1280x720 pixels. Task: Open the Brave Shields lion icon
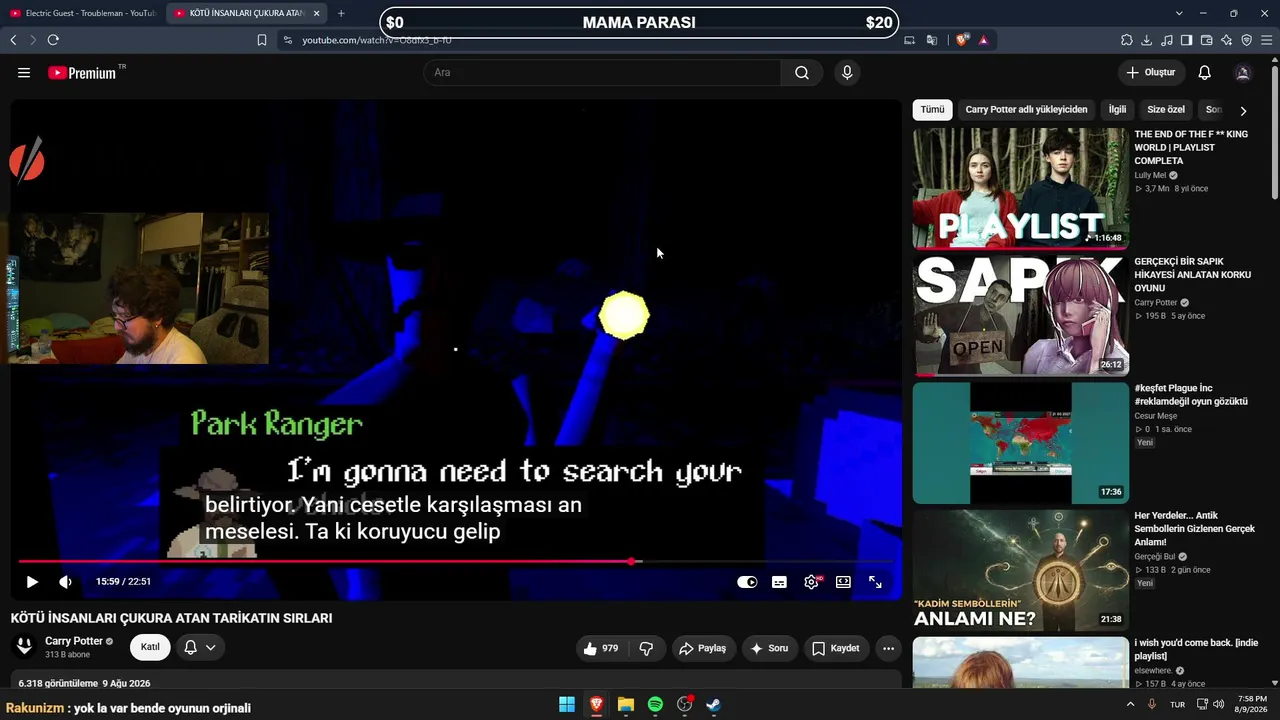pos(962,40)
